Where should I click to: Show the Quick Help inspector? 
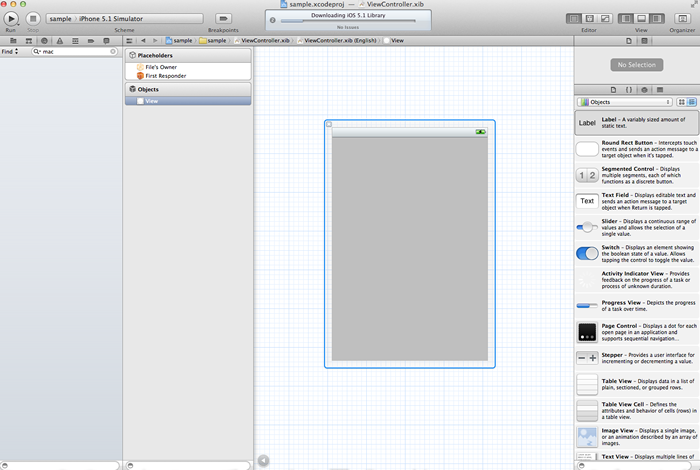tap(644, 41)
